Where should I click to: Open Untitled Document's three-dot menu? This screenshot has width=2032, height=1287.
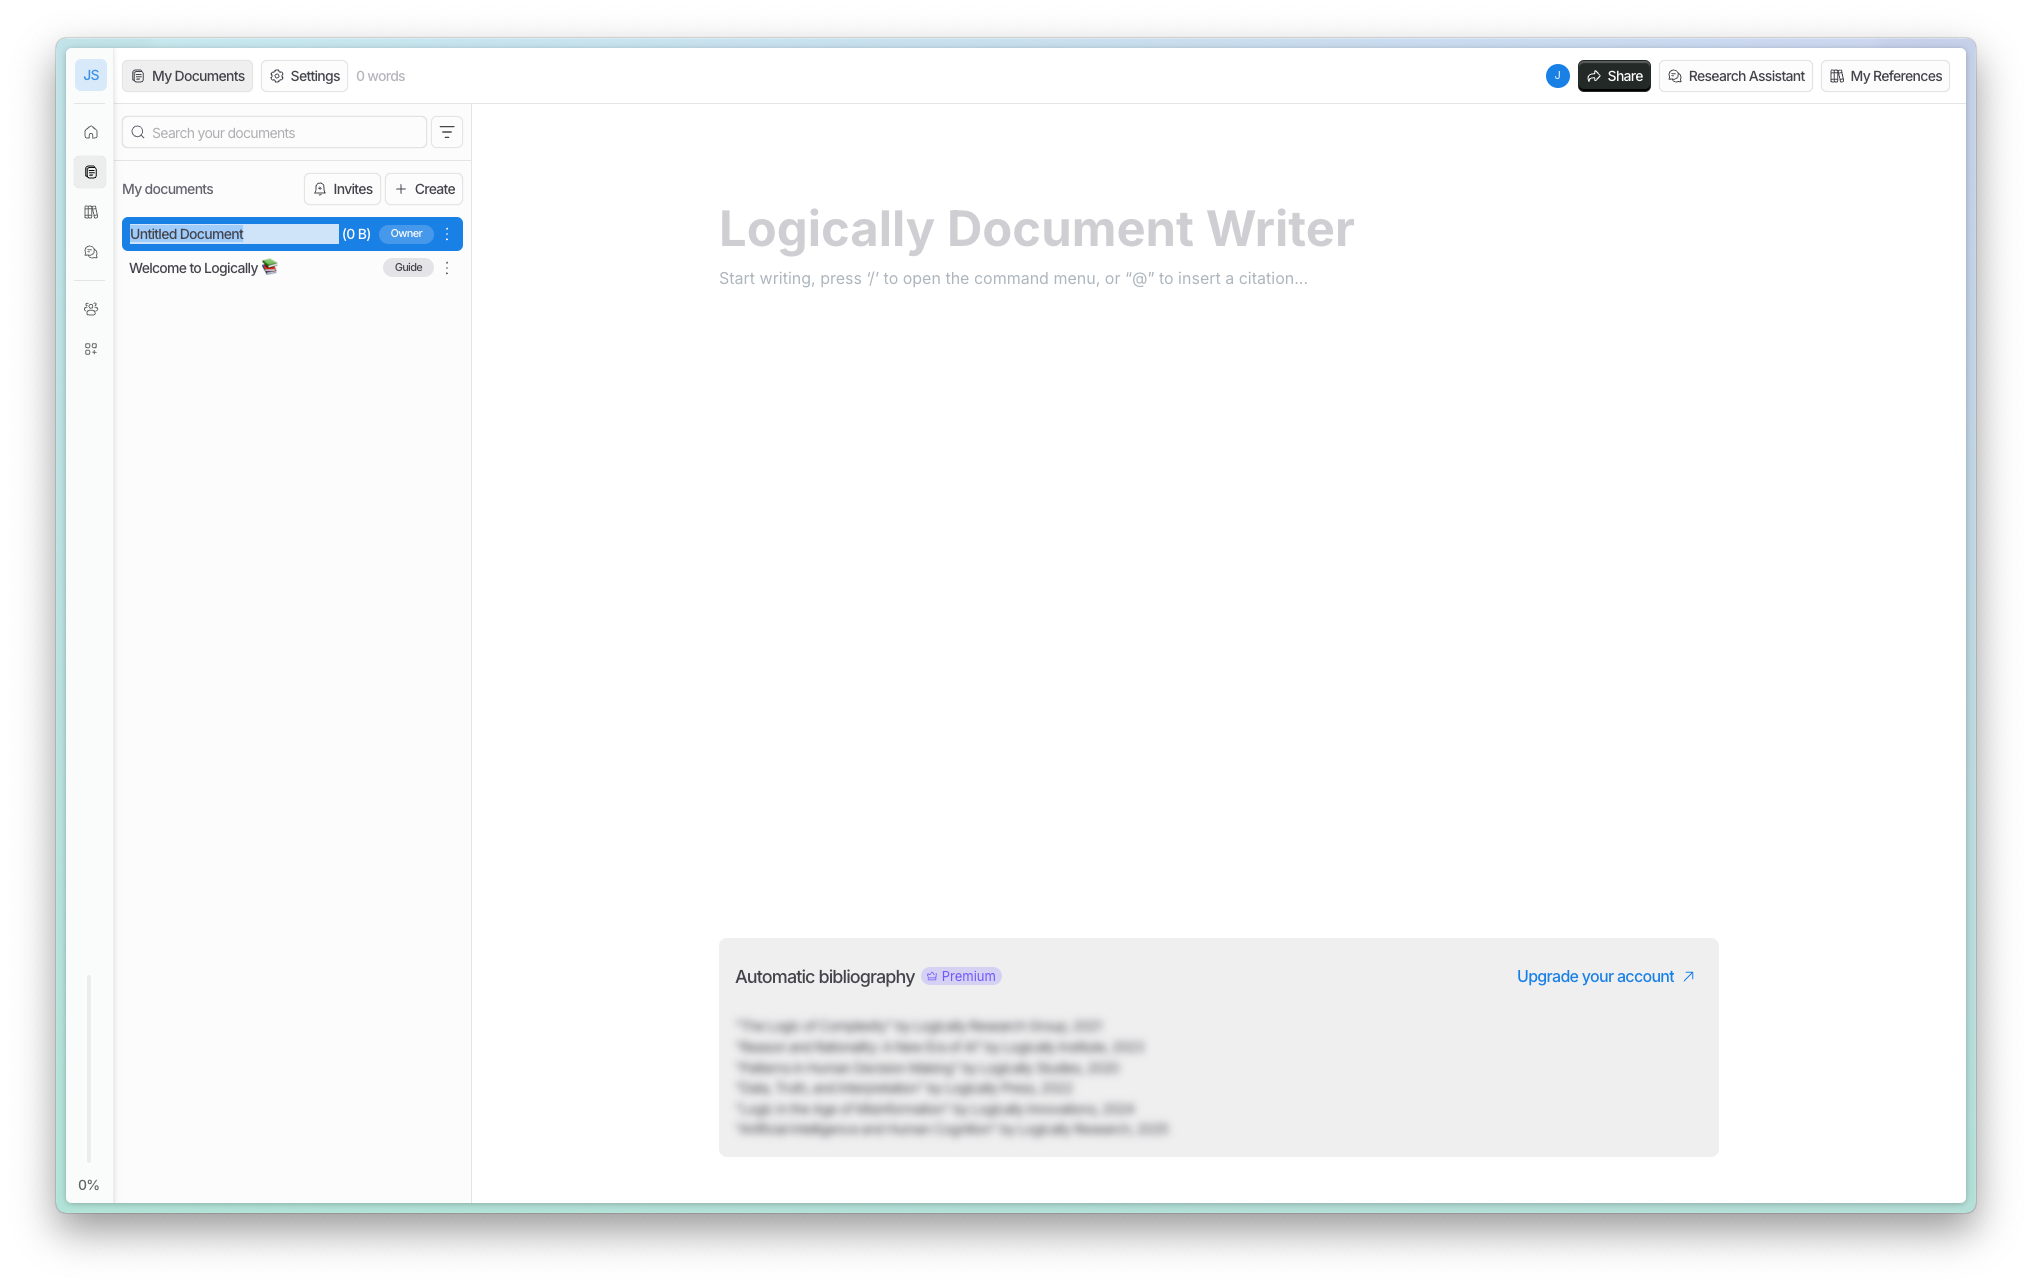point(447,234)
